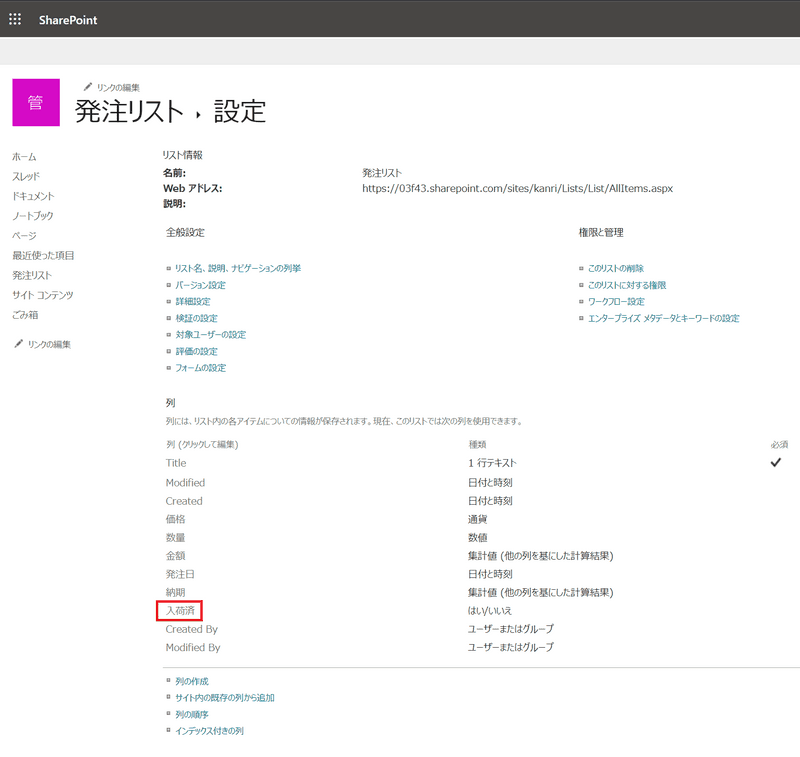
Task: Open the 検証の設定 link
Action: pyautogui.click(x=195, y=318)
